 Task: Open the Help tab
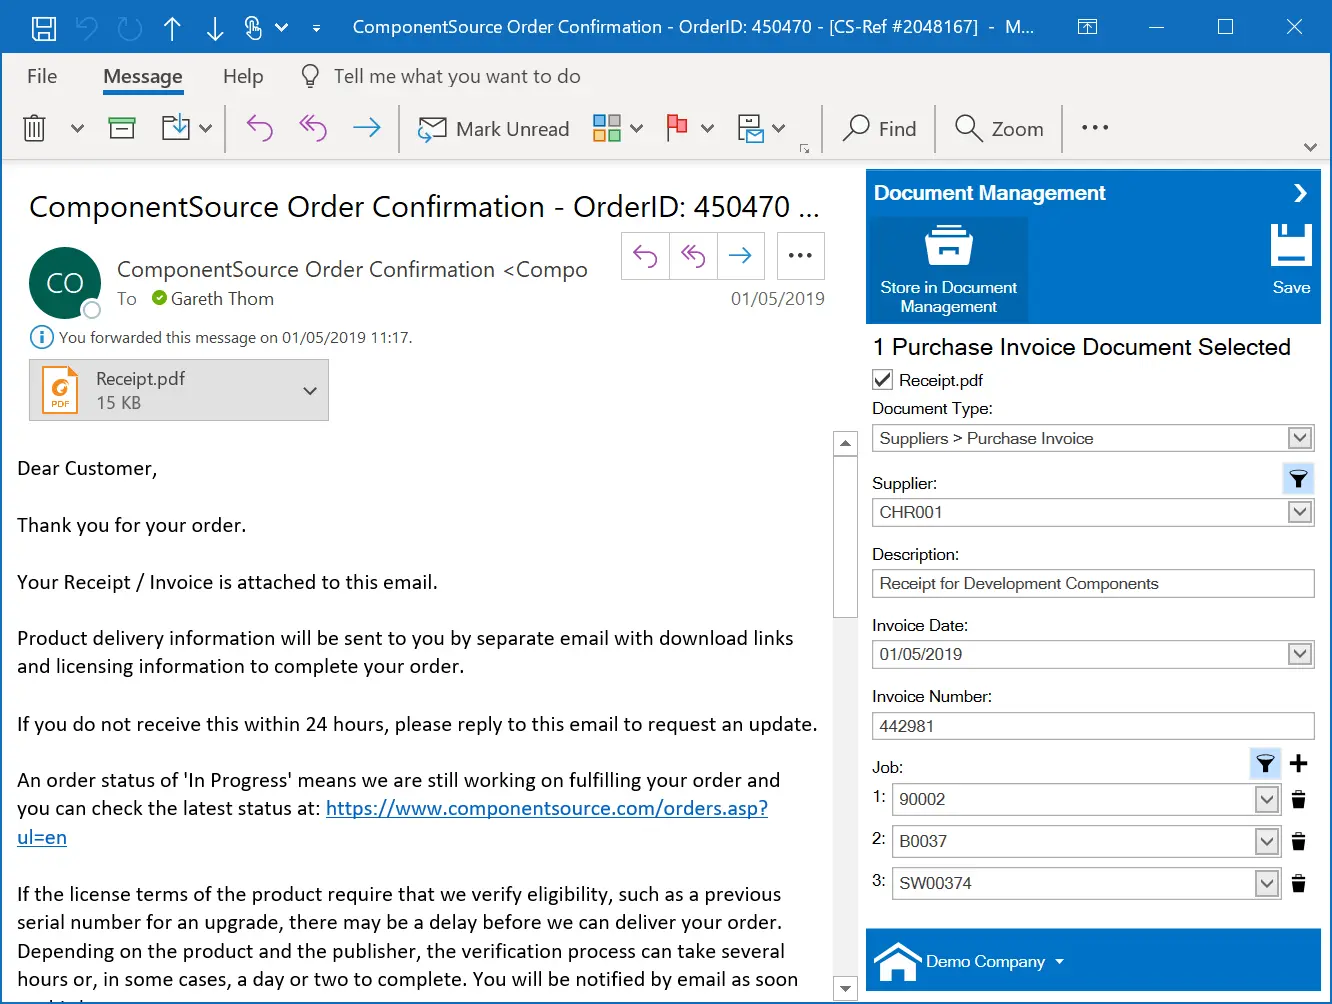tap(243, 77)
